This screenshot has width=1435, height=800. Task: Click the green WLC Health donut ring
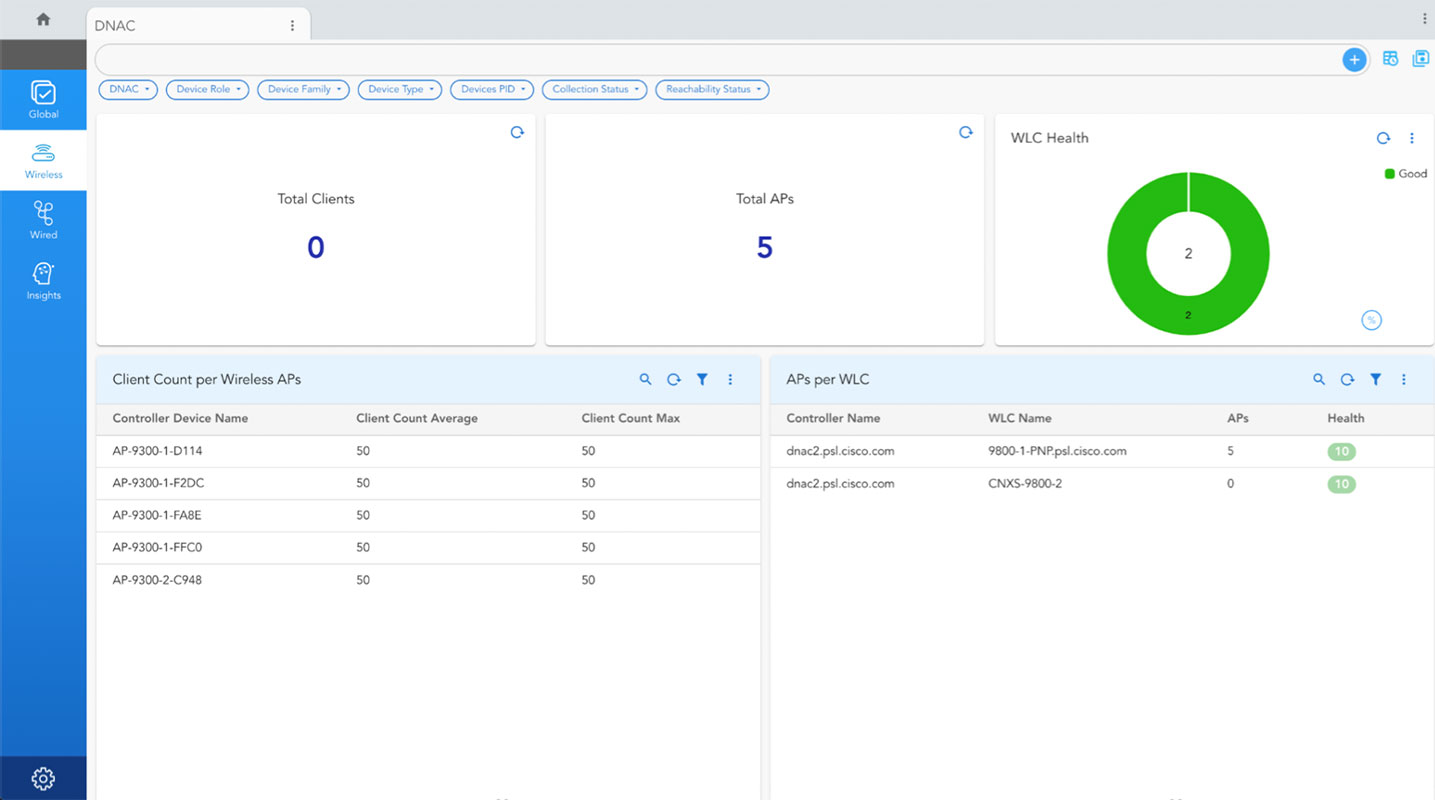pyautogui.click(x=1188, y=315)
